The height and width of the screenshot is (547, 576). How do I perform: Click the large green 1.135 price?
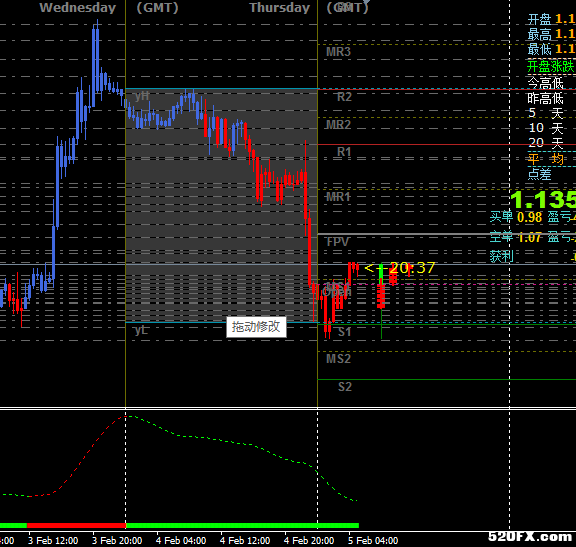click(x=543, y=200)
